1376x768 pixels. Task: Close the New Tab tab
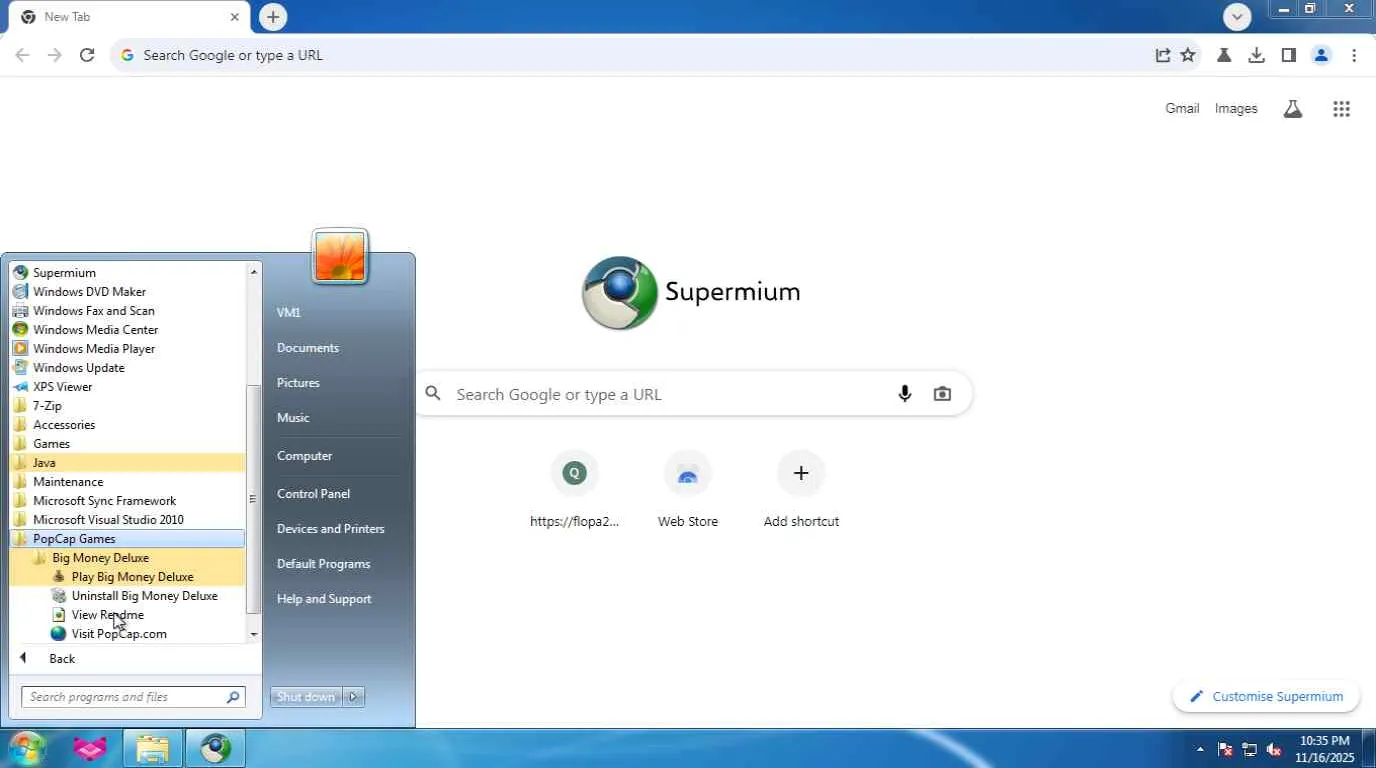pyautogui.click(x=235, y=17)
